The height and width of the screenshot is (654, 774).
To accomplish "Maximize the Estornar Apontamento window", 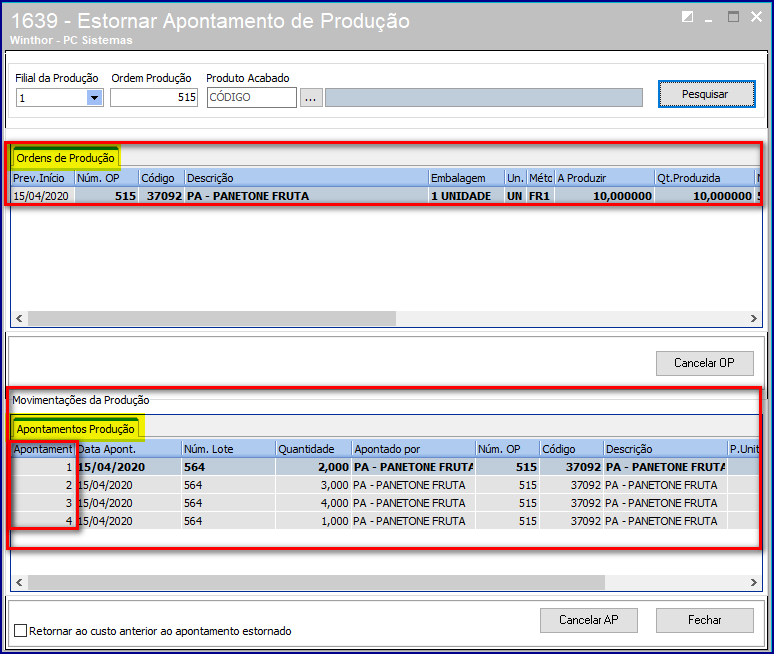I will click(734, 17).
